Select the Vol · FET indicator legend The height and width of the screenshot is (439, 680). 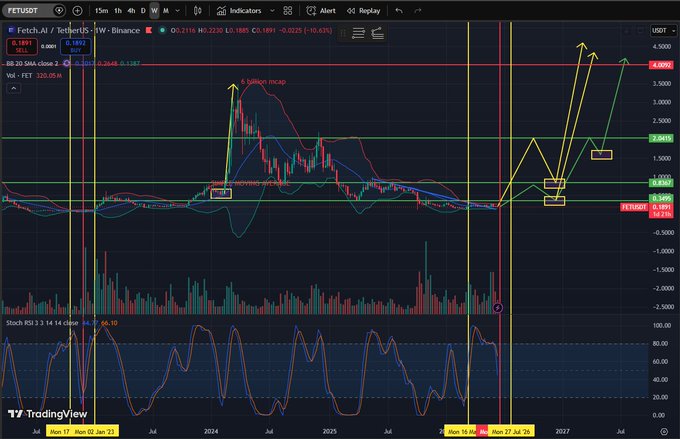[x=19, y=75]
